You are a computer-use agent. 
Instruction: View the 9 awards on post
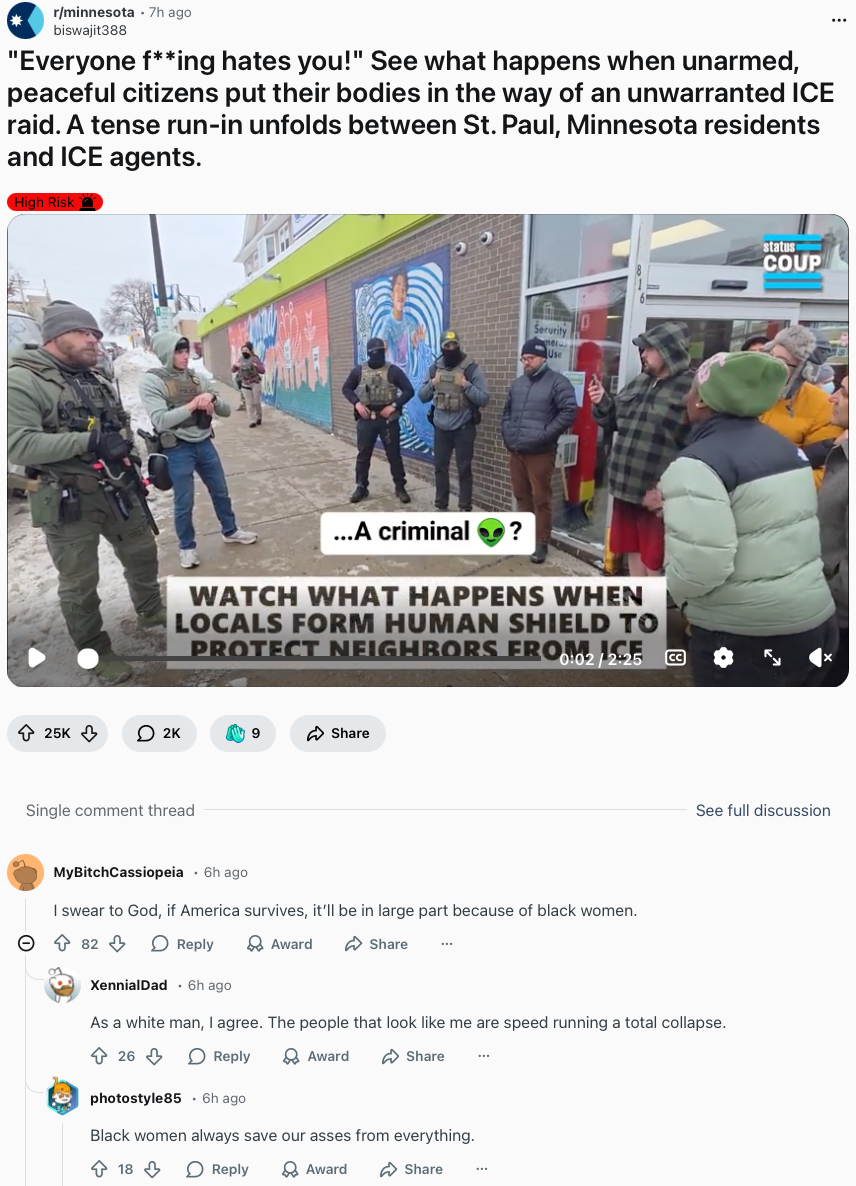pyautogui.click(x=243, y=733)
